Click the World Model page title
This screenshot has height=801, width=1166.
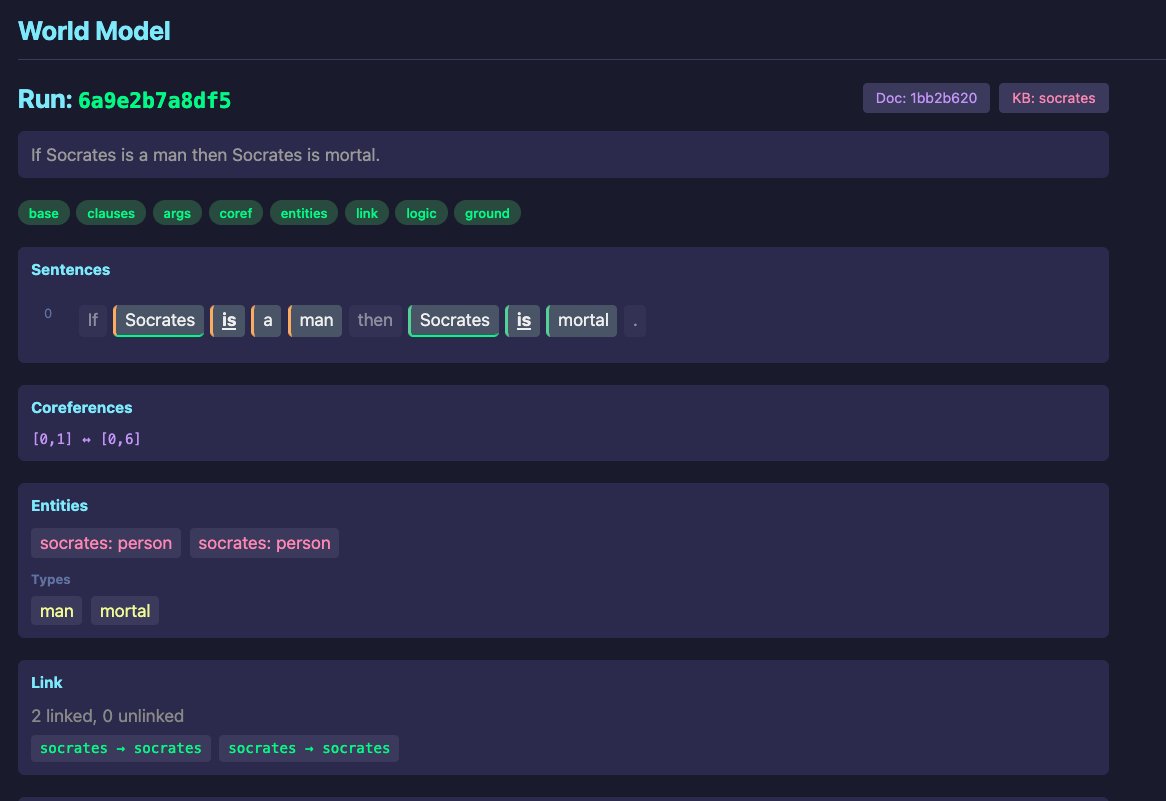(x=94, y=30)
